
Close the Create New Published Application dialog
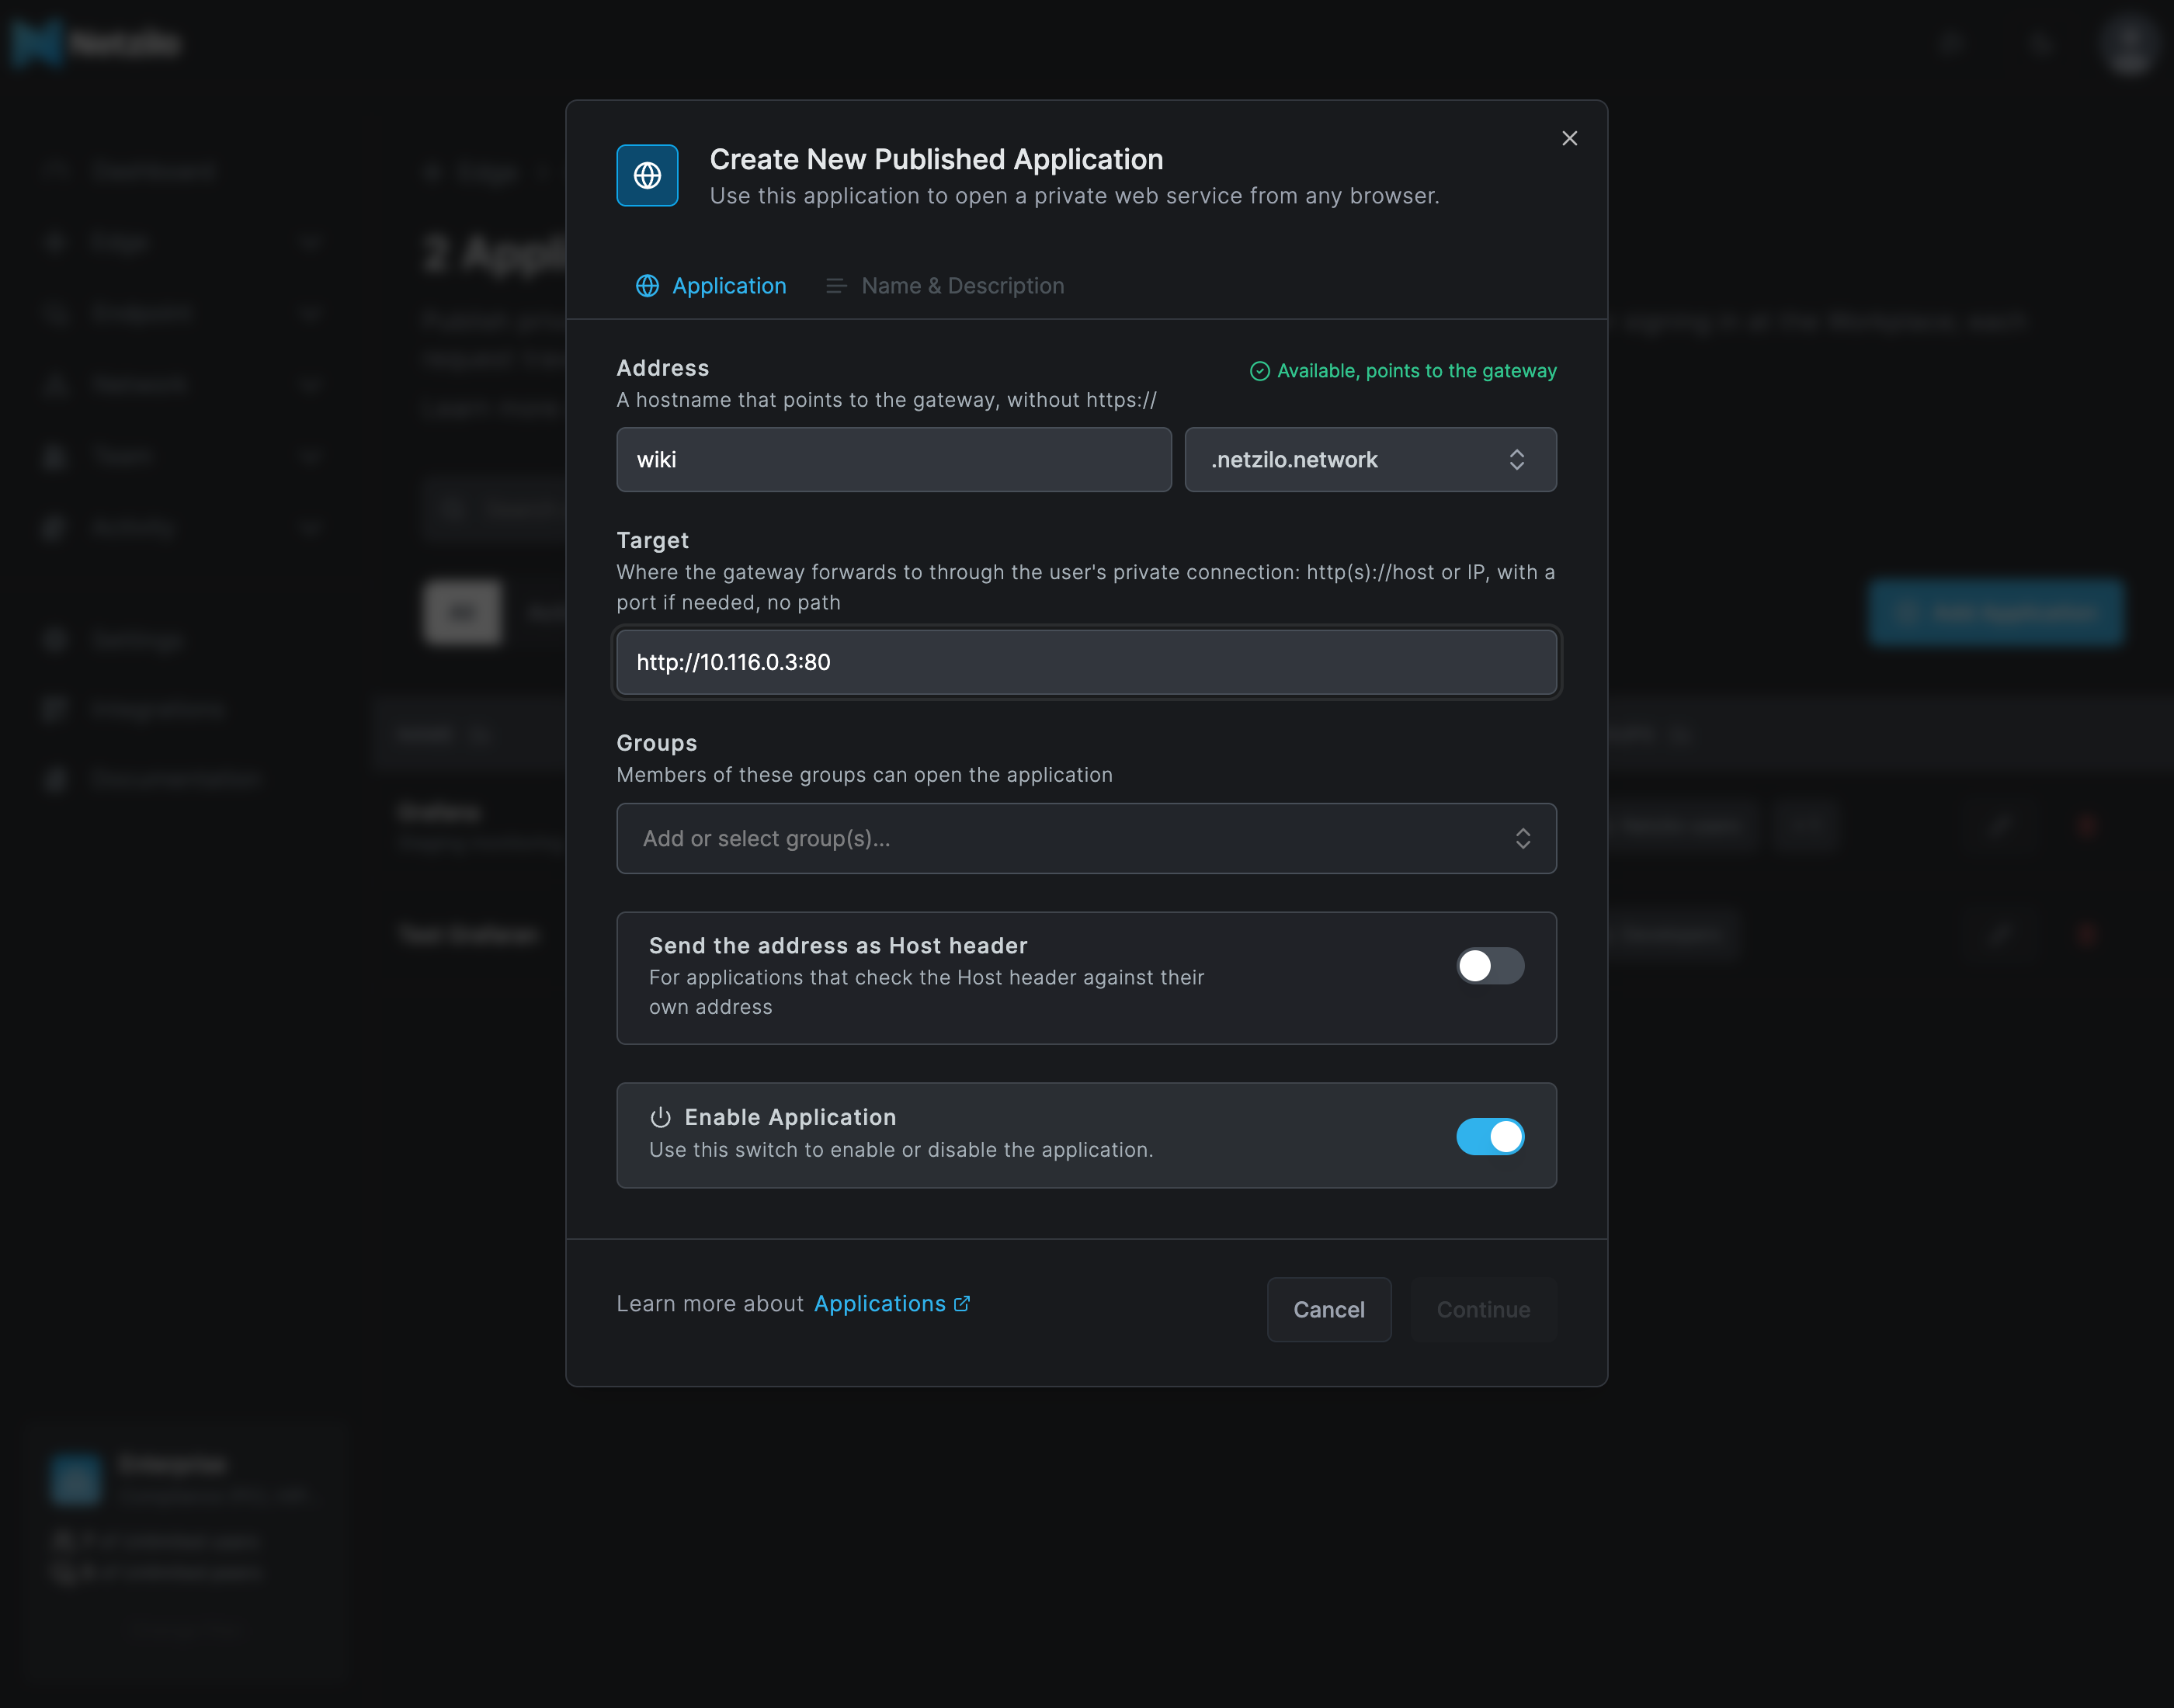pos(1569,138)
